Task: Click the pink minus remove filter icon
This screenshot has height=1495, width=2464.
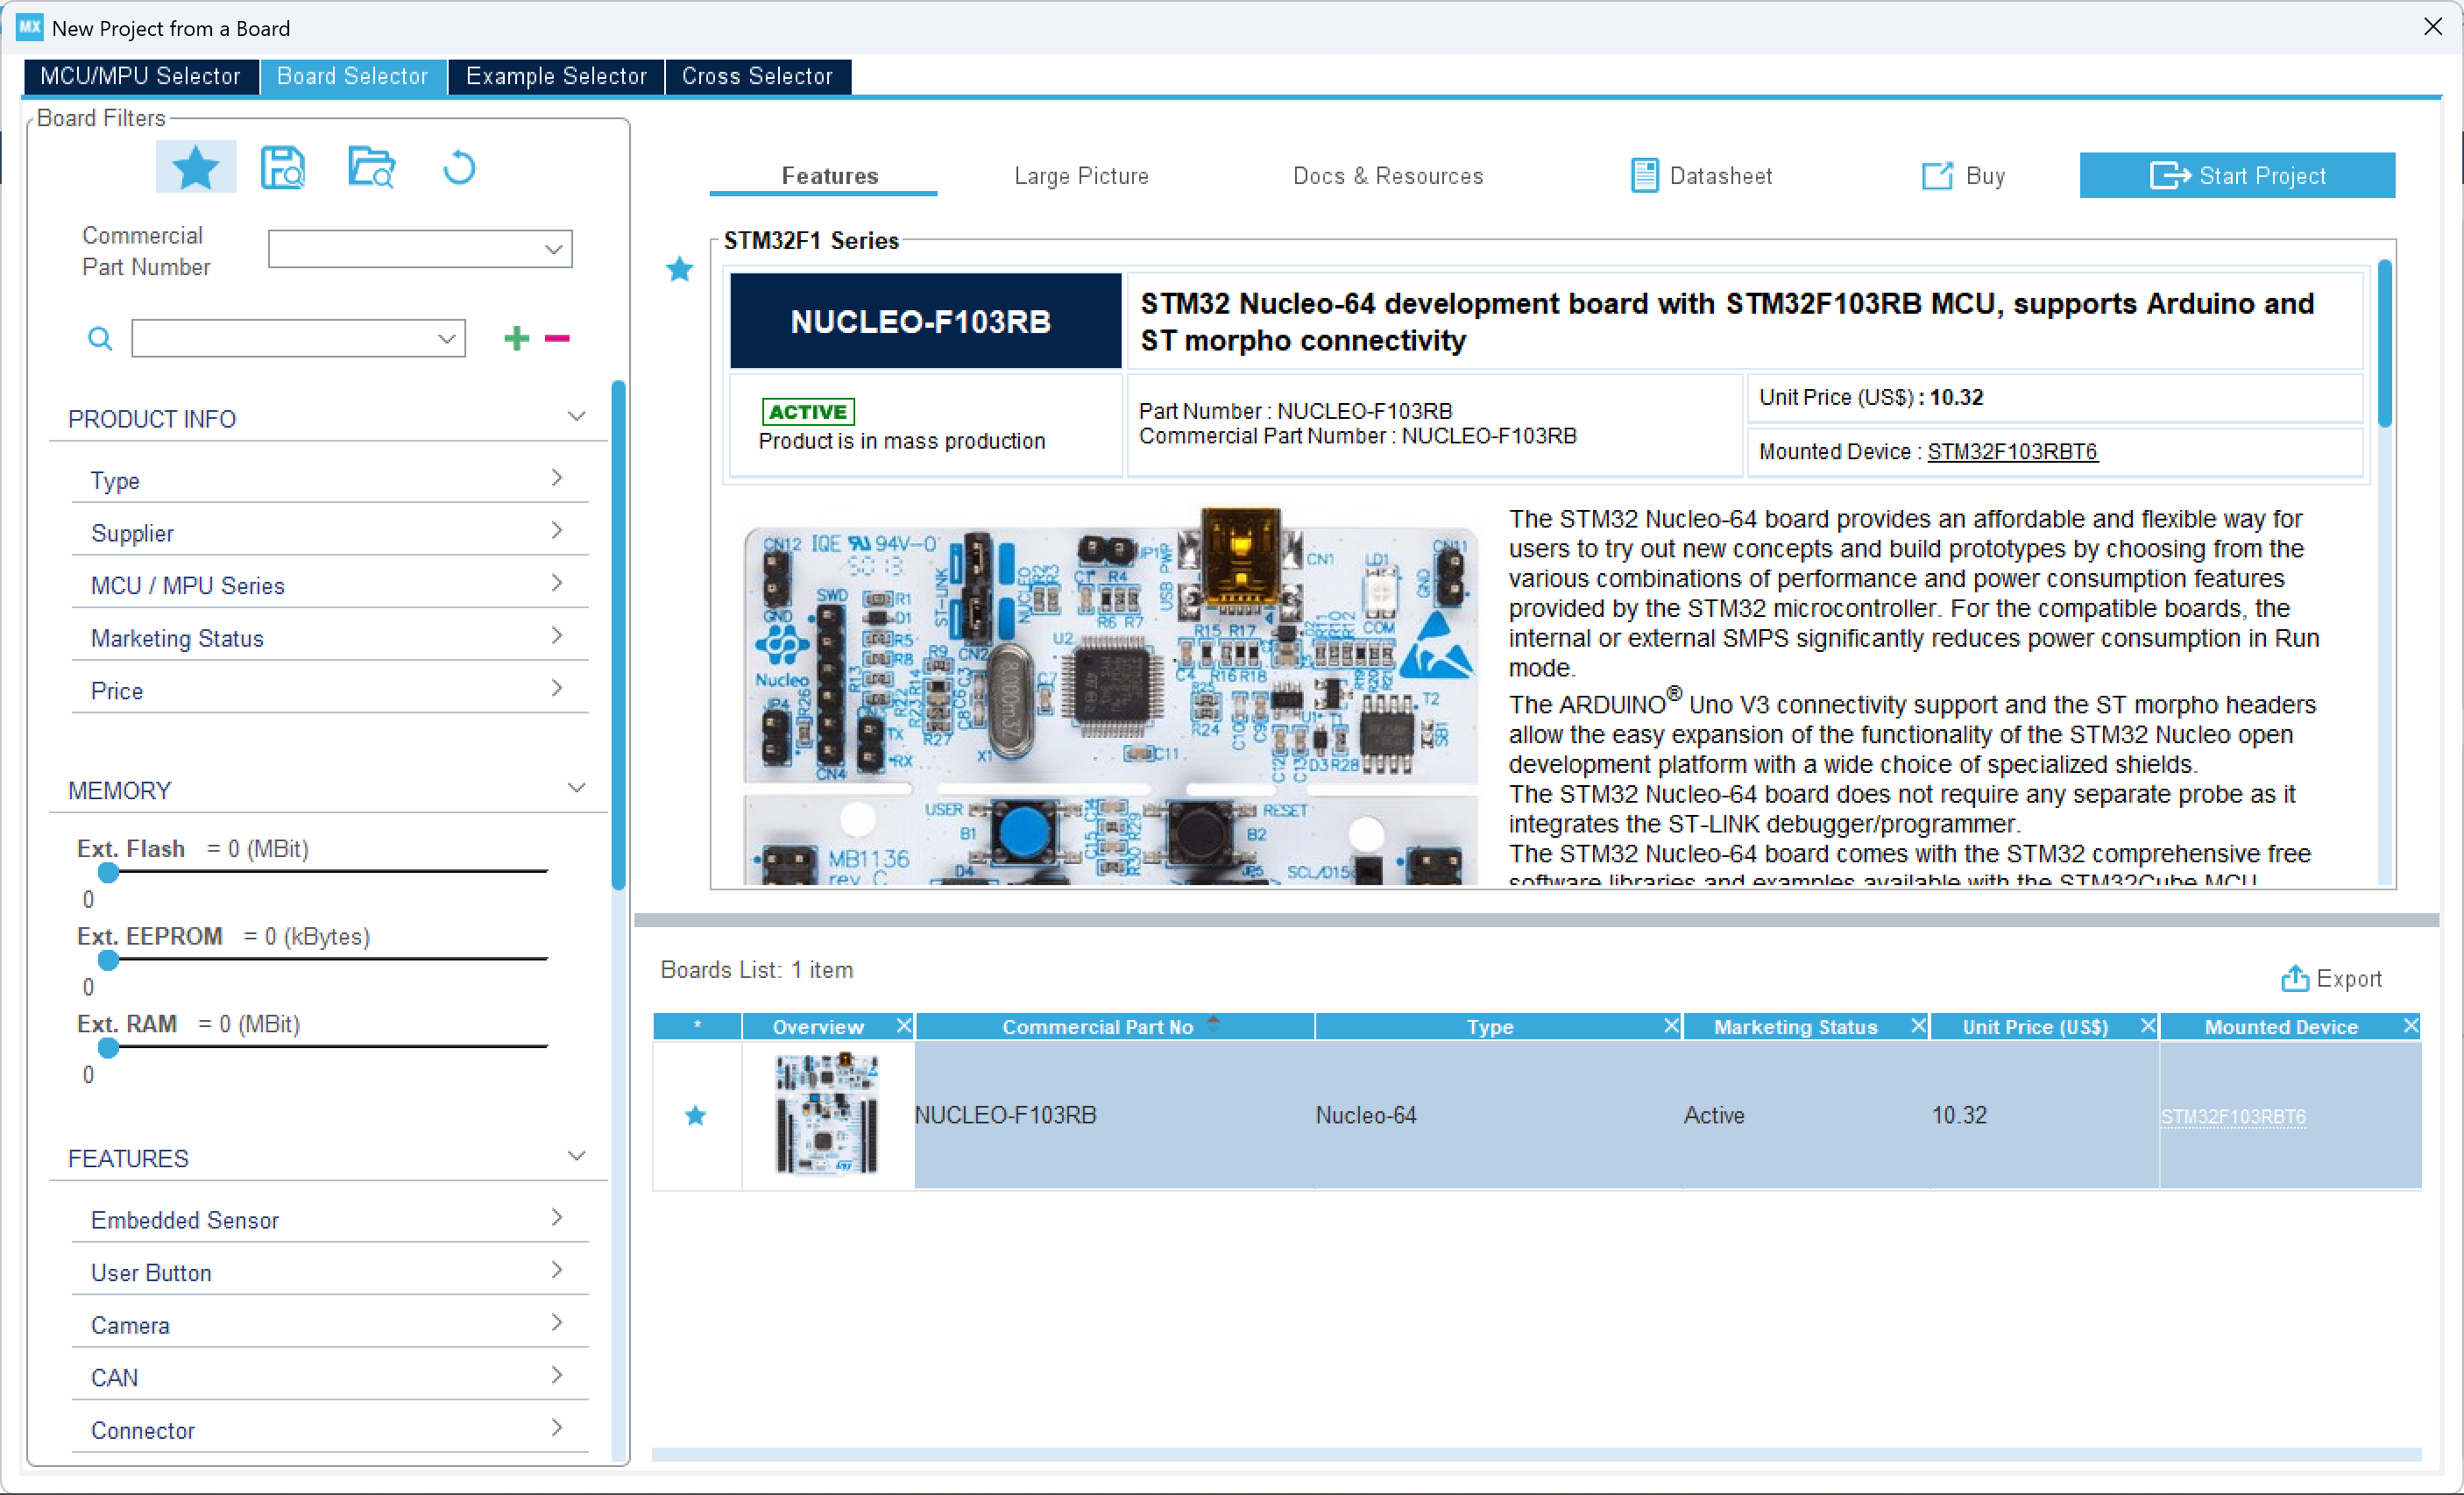Action: point(557,338)
